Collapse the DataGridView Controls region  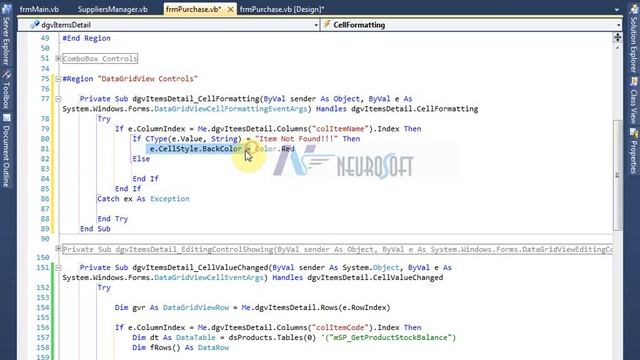click(58, 78)
